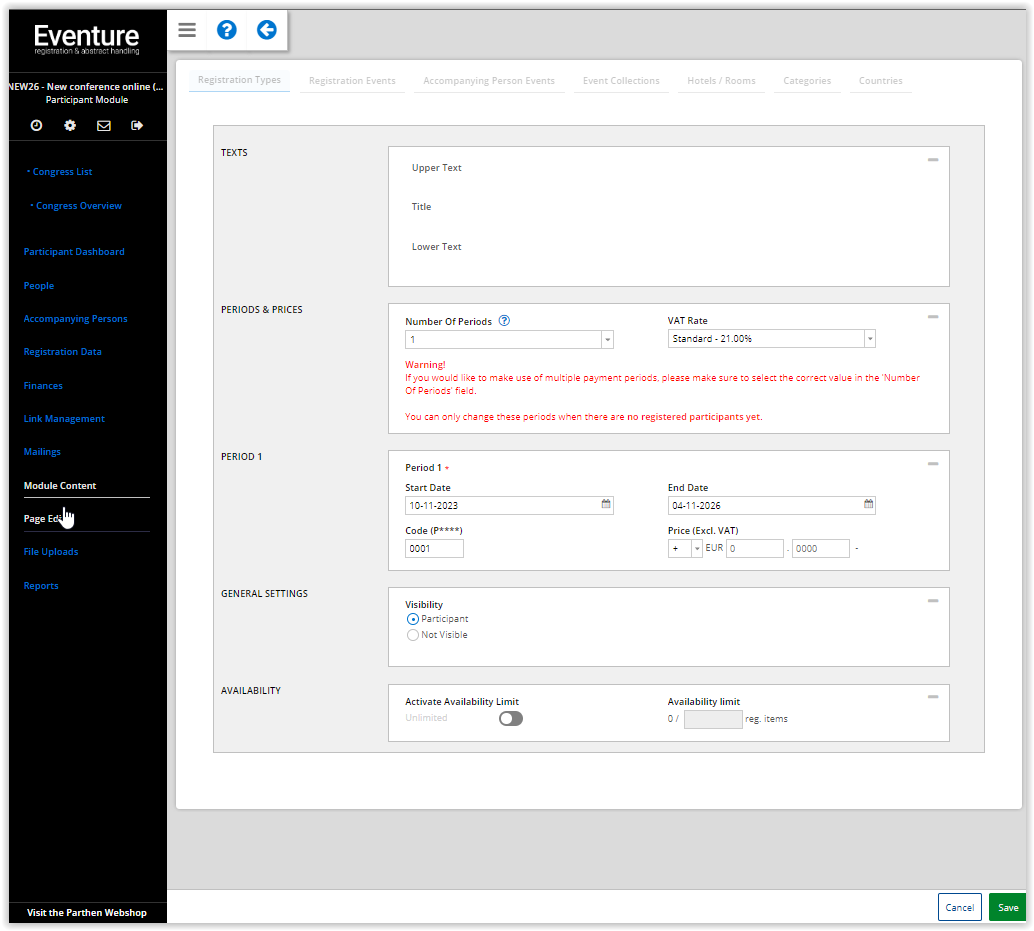The width and height of the screenshot is (1034, 931).
Task: Open the Participant Dashboard link
Action: pos(74,251)
